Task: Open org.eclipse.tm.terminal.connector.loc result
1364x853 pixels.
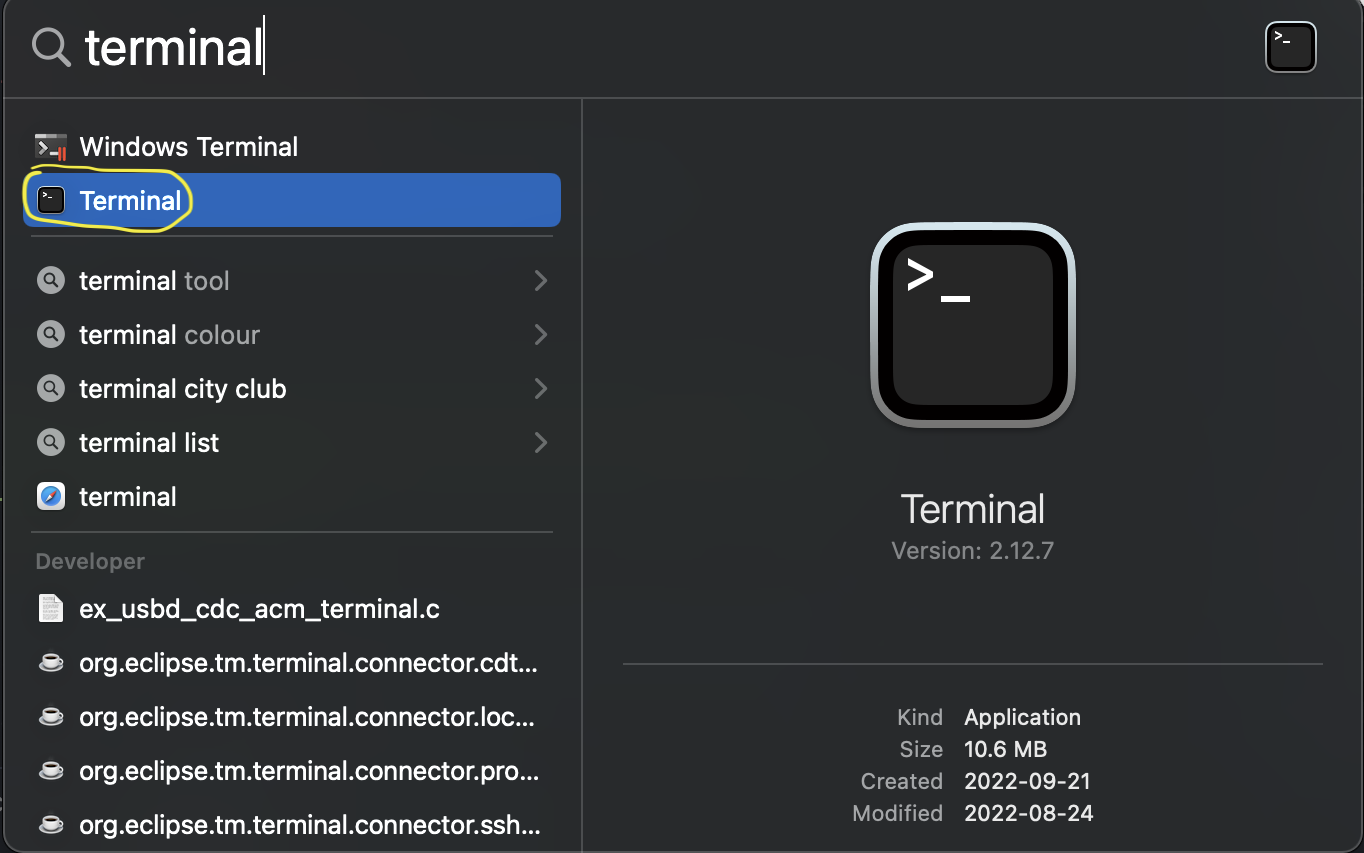Action: (292, 717)
